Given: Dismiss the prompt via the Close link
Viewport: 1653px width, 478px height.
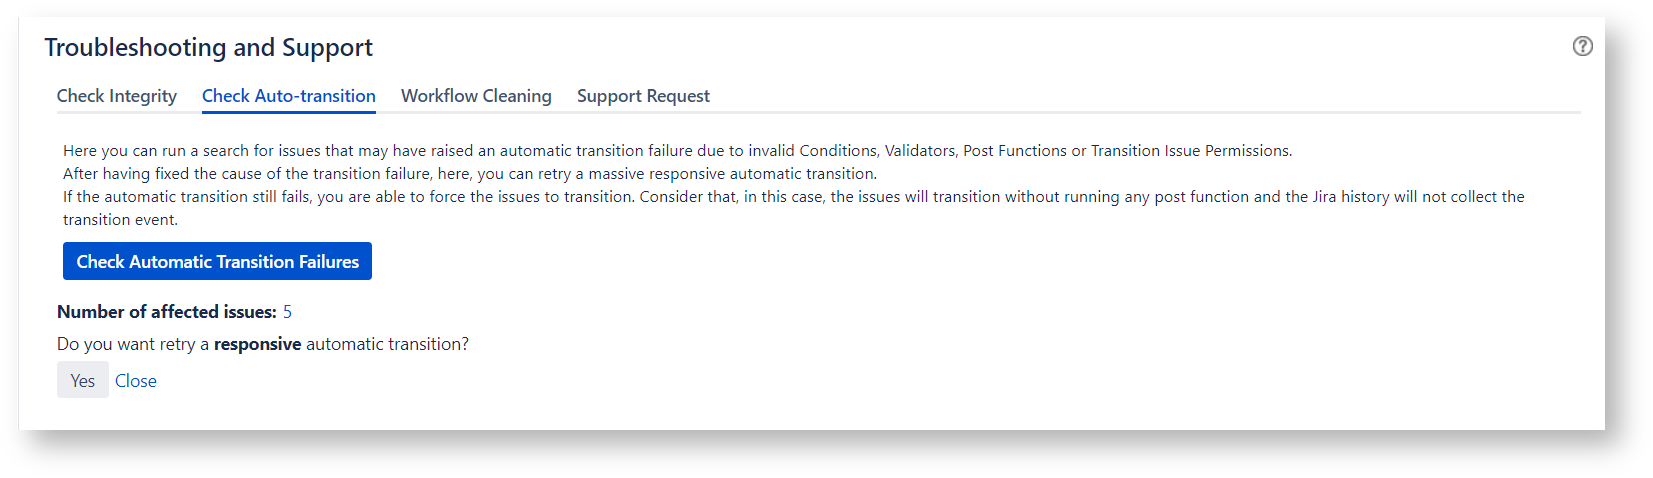Looking at the screenshot, I should pos(136,381).
